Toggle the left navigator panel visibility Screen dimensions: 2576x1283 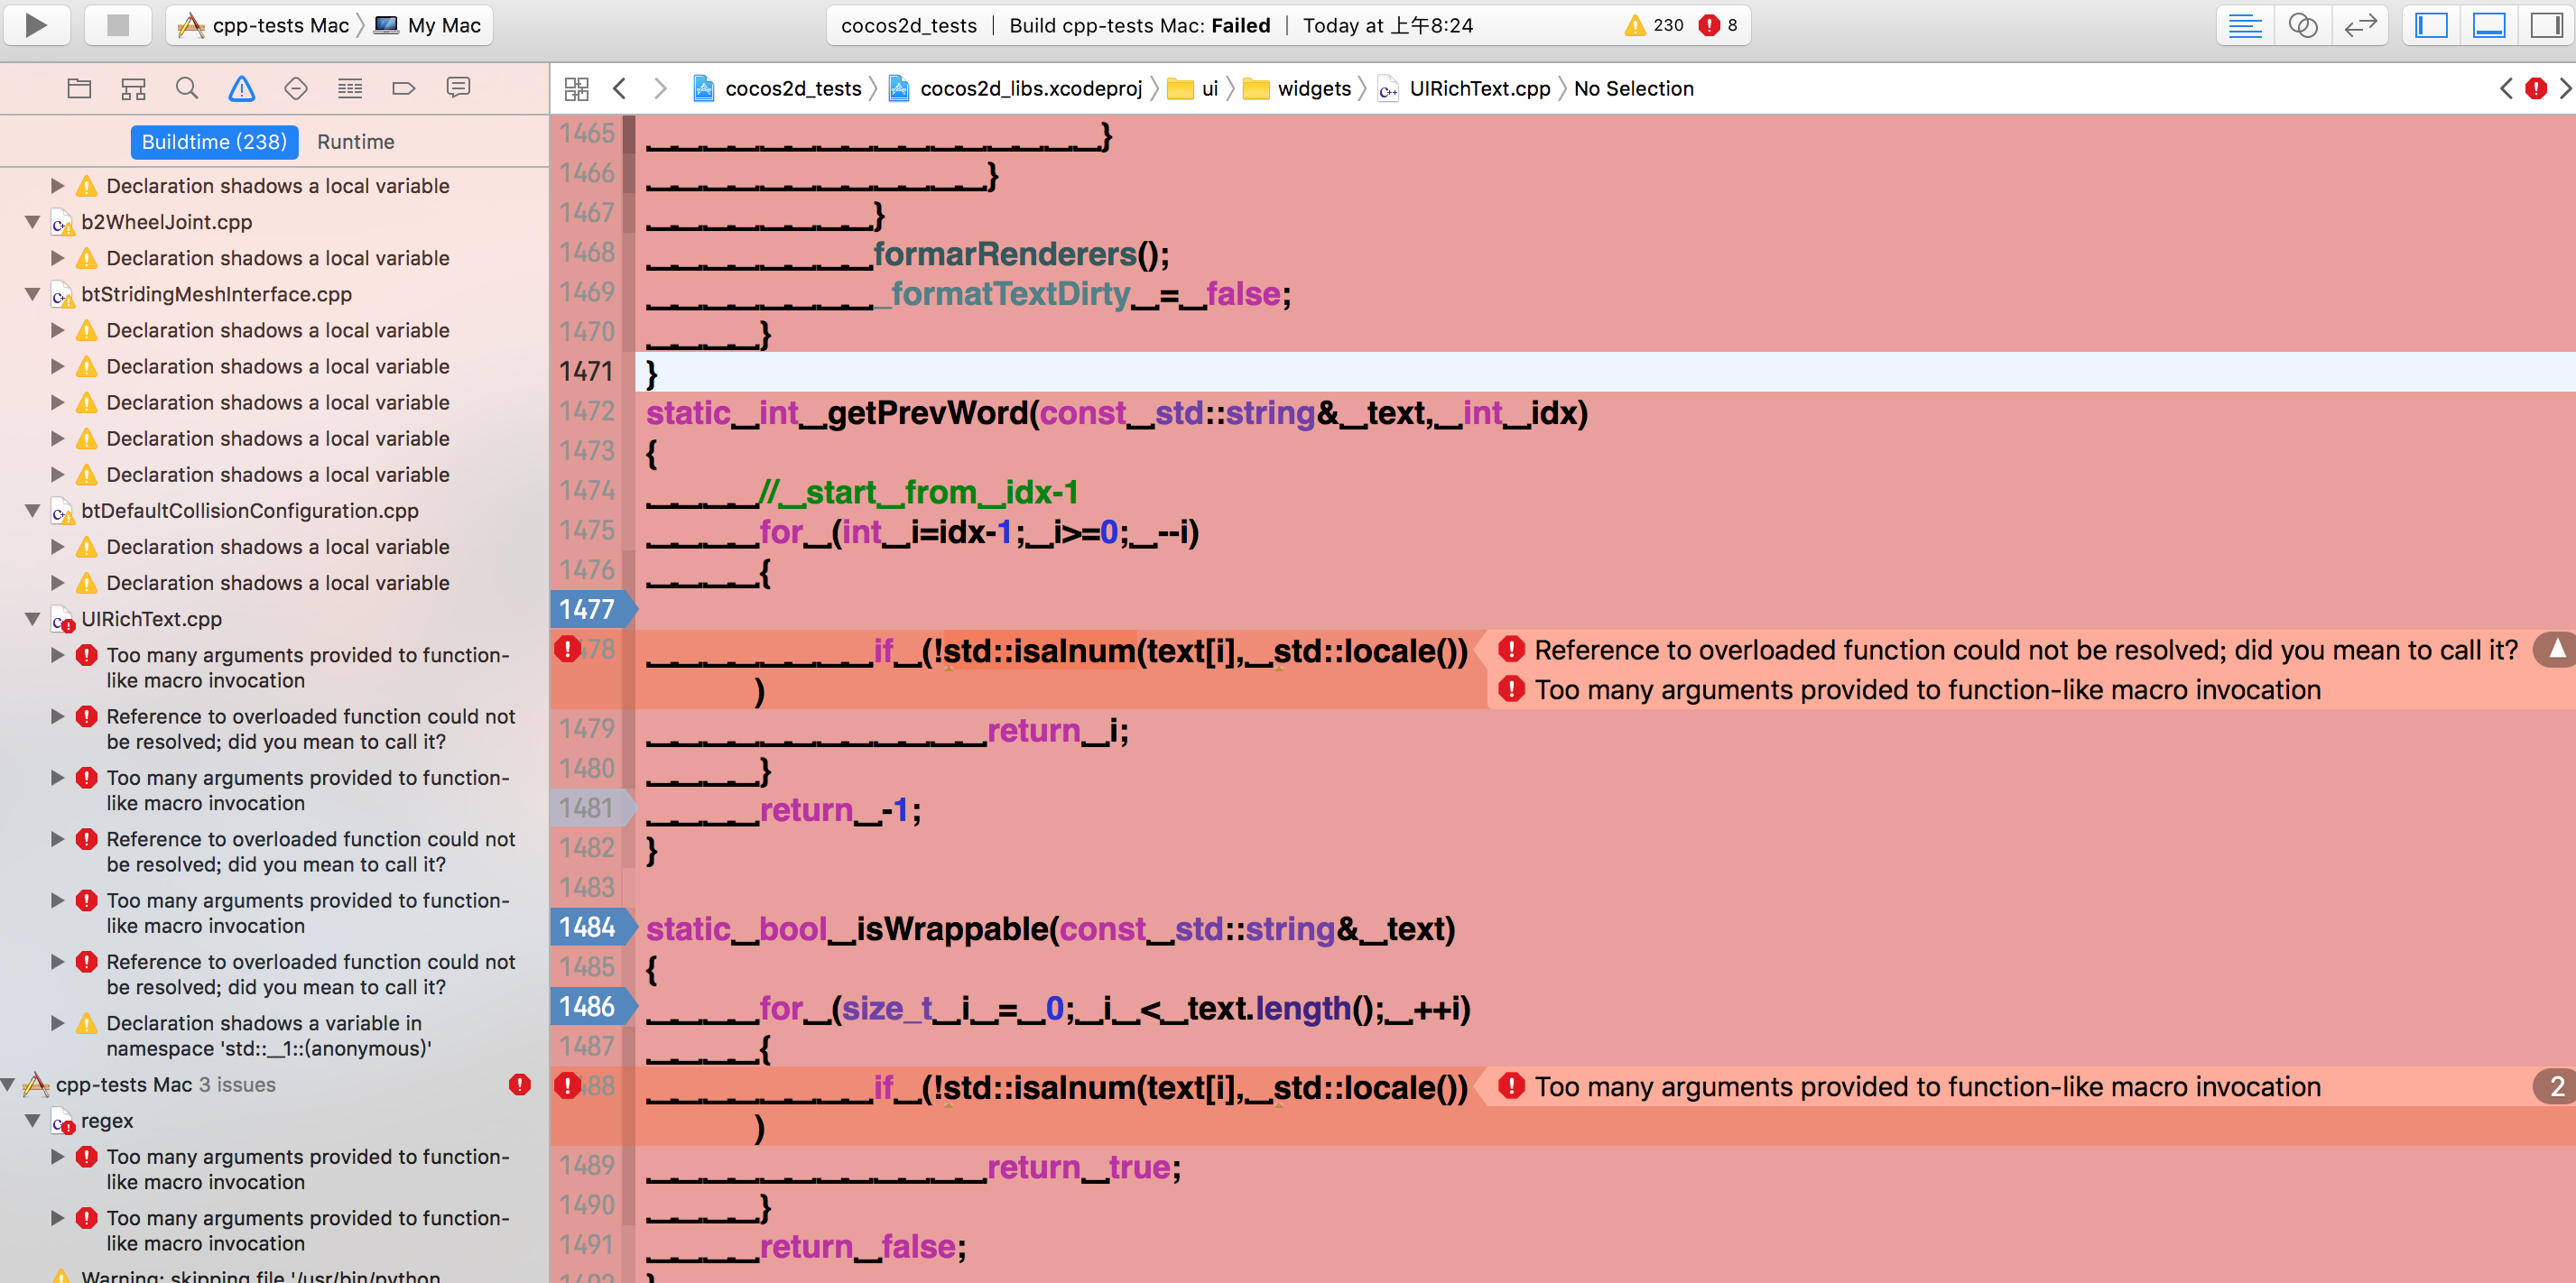tap(2431, 25)
